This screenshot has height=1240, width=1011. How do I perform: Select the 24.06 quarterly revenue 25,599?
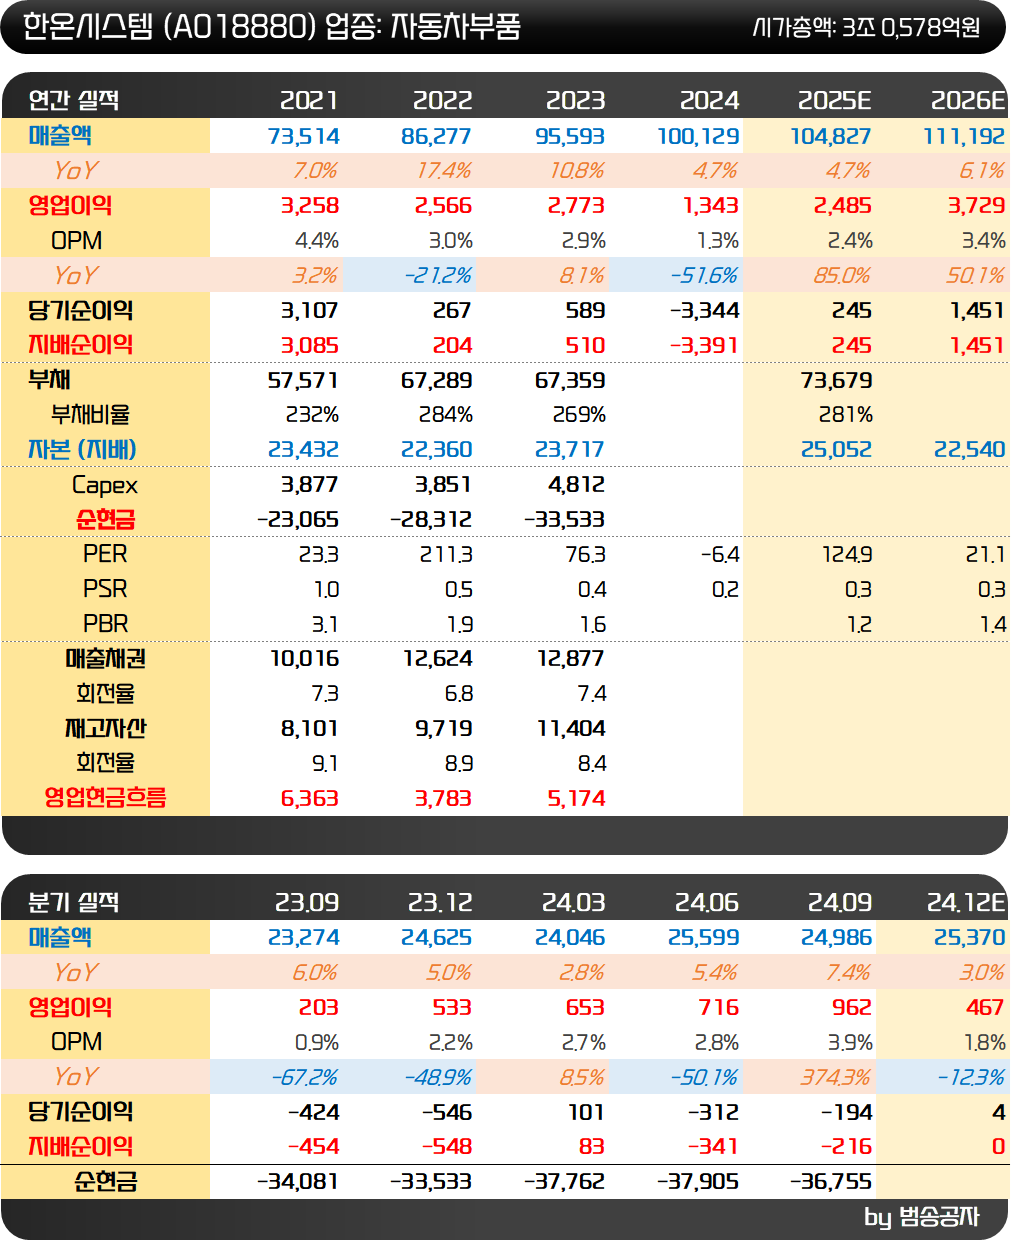pyautogui.click(x=704, y=938)
